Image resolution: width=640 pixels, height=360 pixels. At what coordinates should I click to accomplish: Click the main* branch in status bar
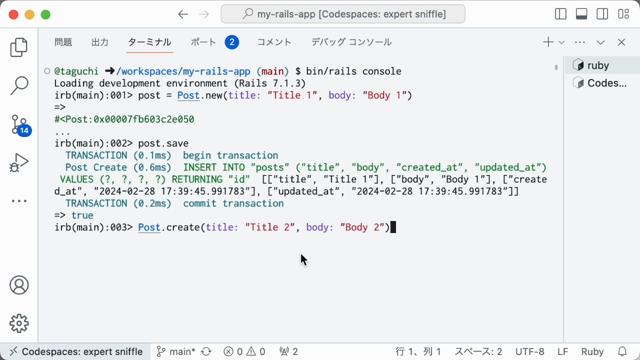176,351
